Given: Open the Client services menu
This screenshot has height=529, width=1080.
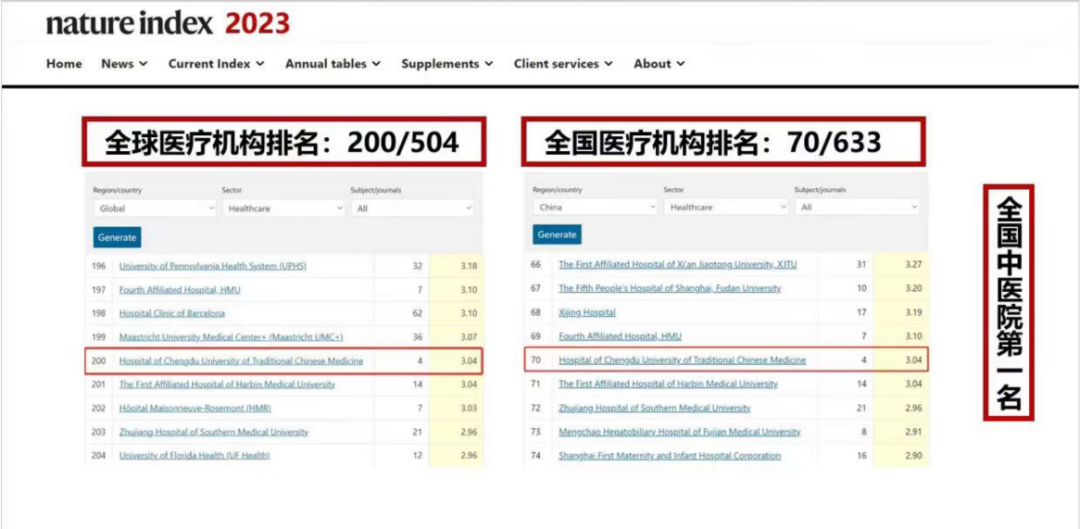Looking at the screenshot, I should pyautogui.click(x=563, y=63).
